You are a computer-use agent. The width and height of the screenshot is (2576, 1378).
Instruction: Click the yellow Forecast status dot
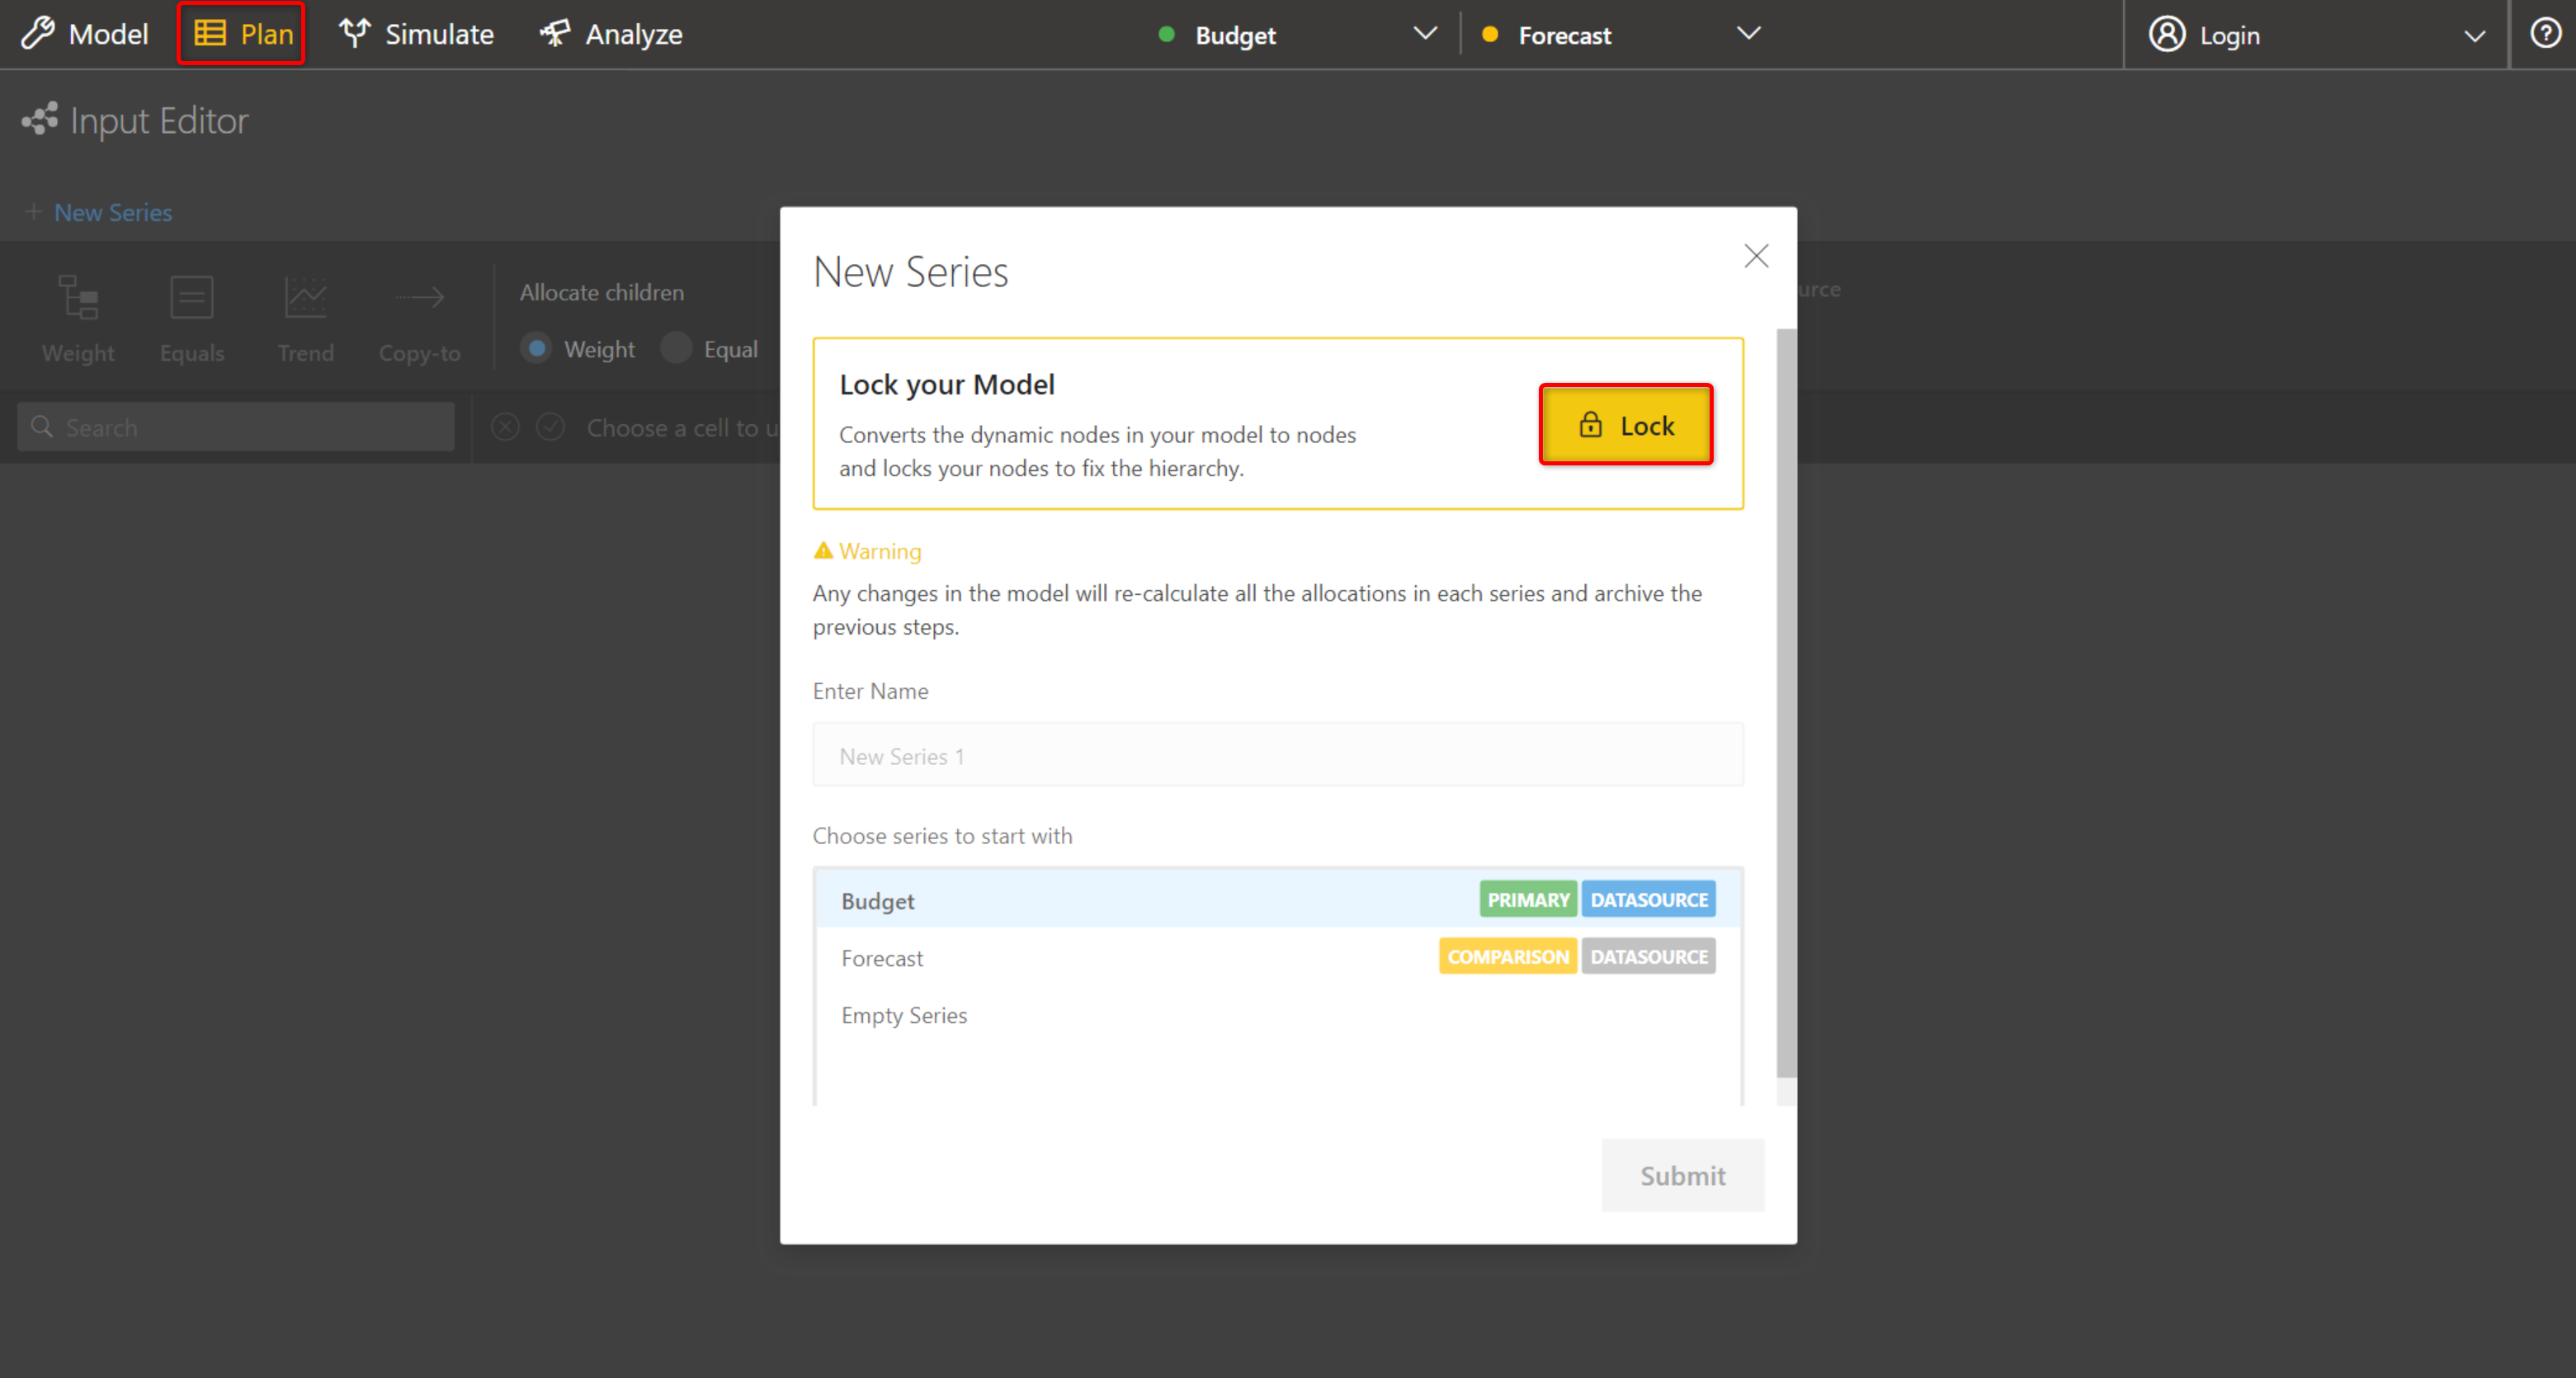click(x=1490, y=34)
